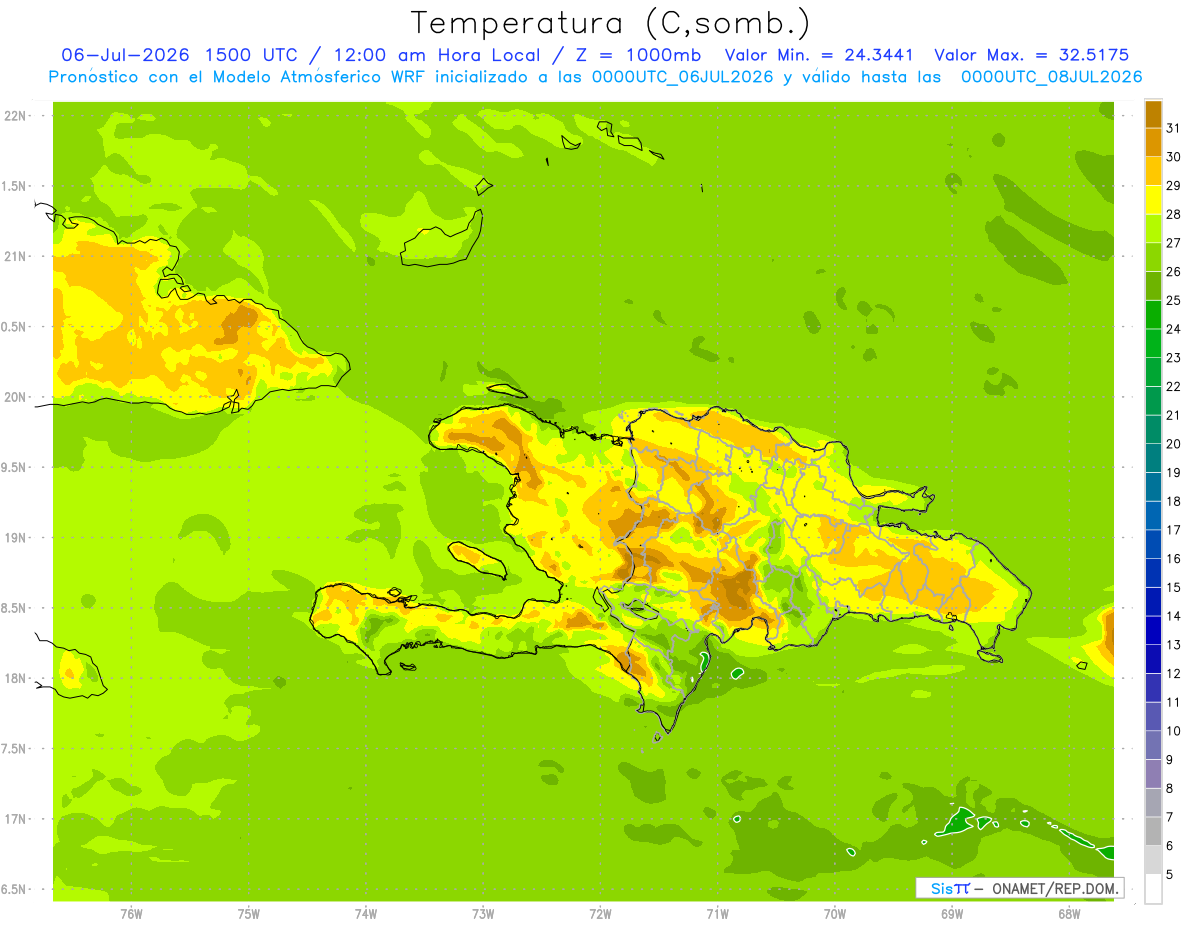This screenshot has width=1200, height=927.
Task: Click the "70W" longitude axis label
Action: pos(835,914)
